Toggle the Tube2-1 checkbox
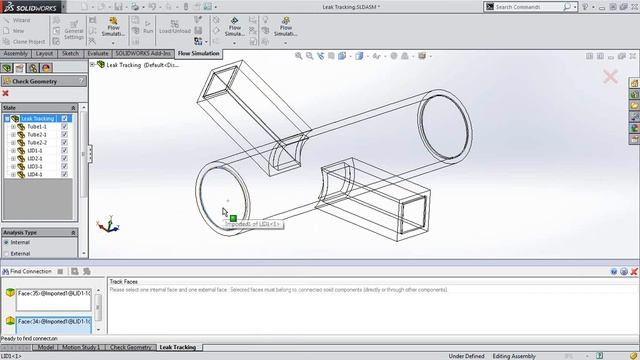640x360 pixels. (64, 134)
